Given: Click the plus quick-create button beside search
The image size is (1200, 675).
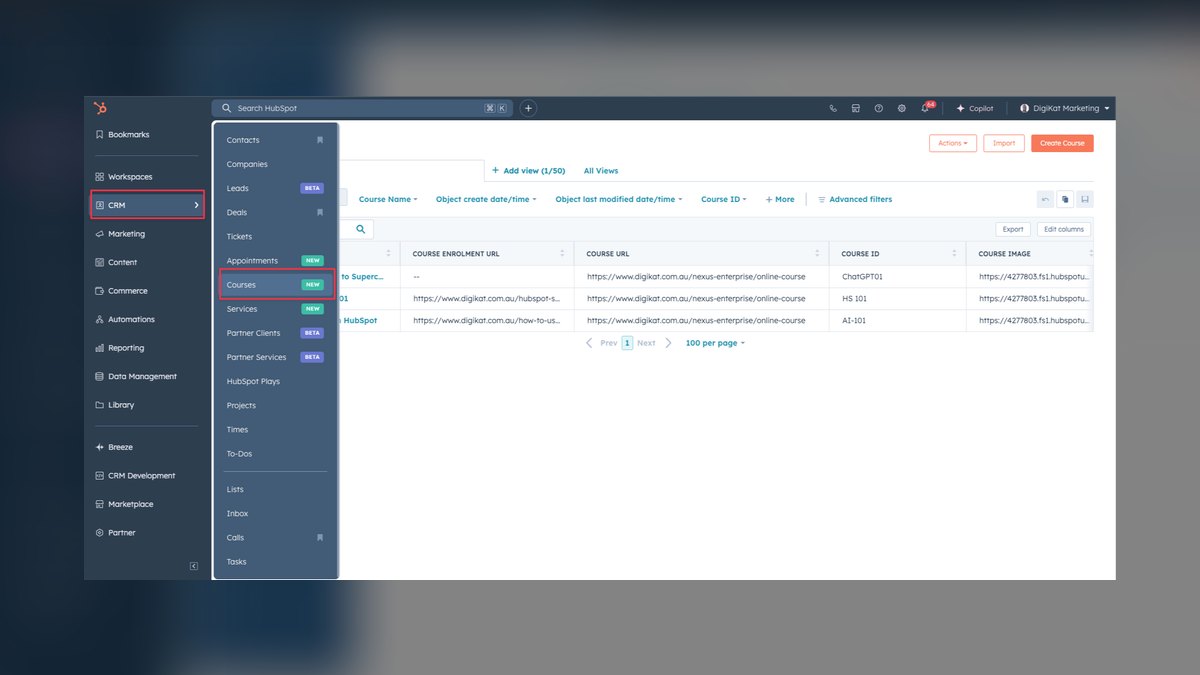Looking at the screenshot, I should point(528,108).
